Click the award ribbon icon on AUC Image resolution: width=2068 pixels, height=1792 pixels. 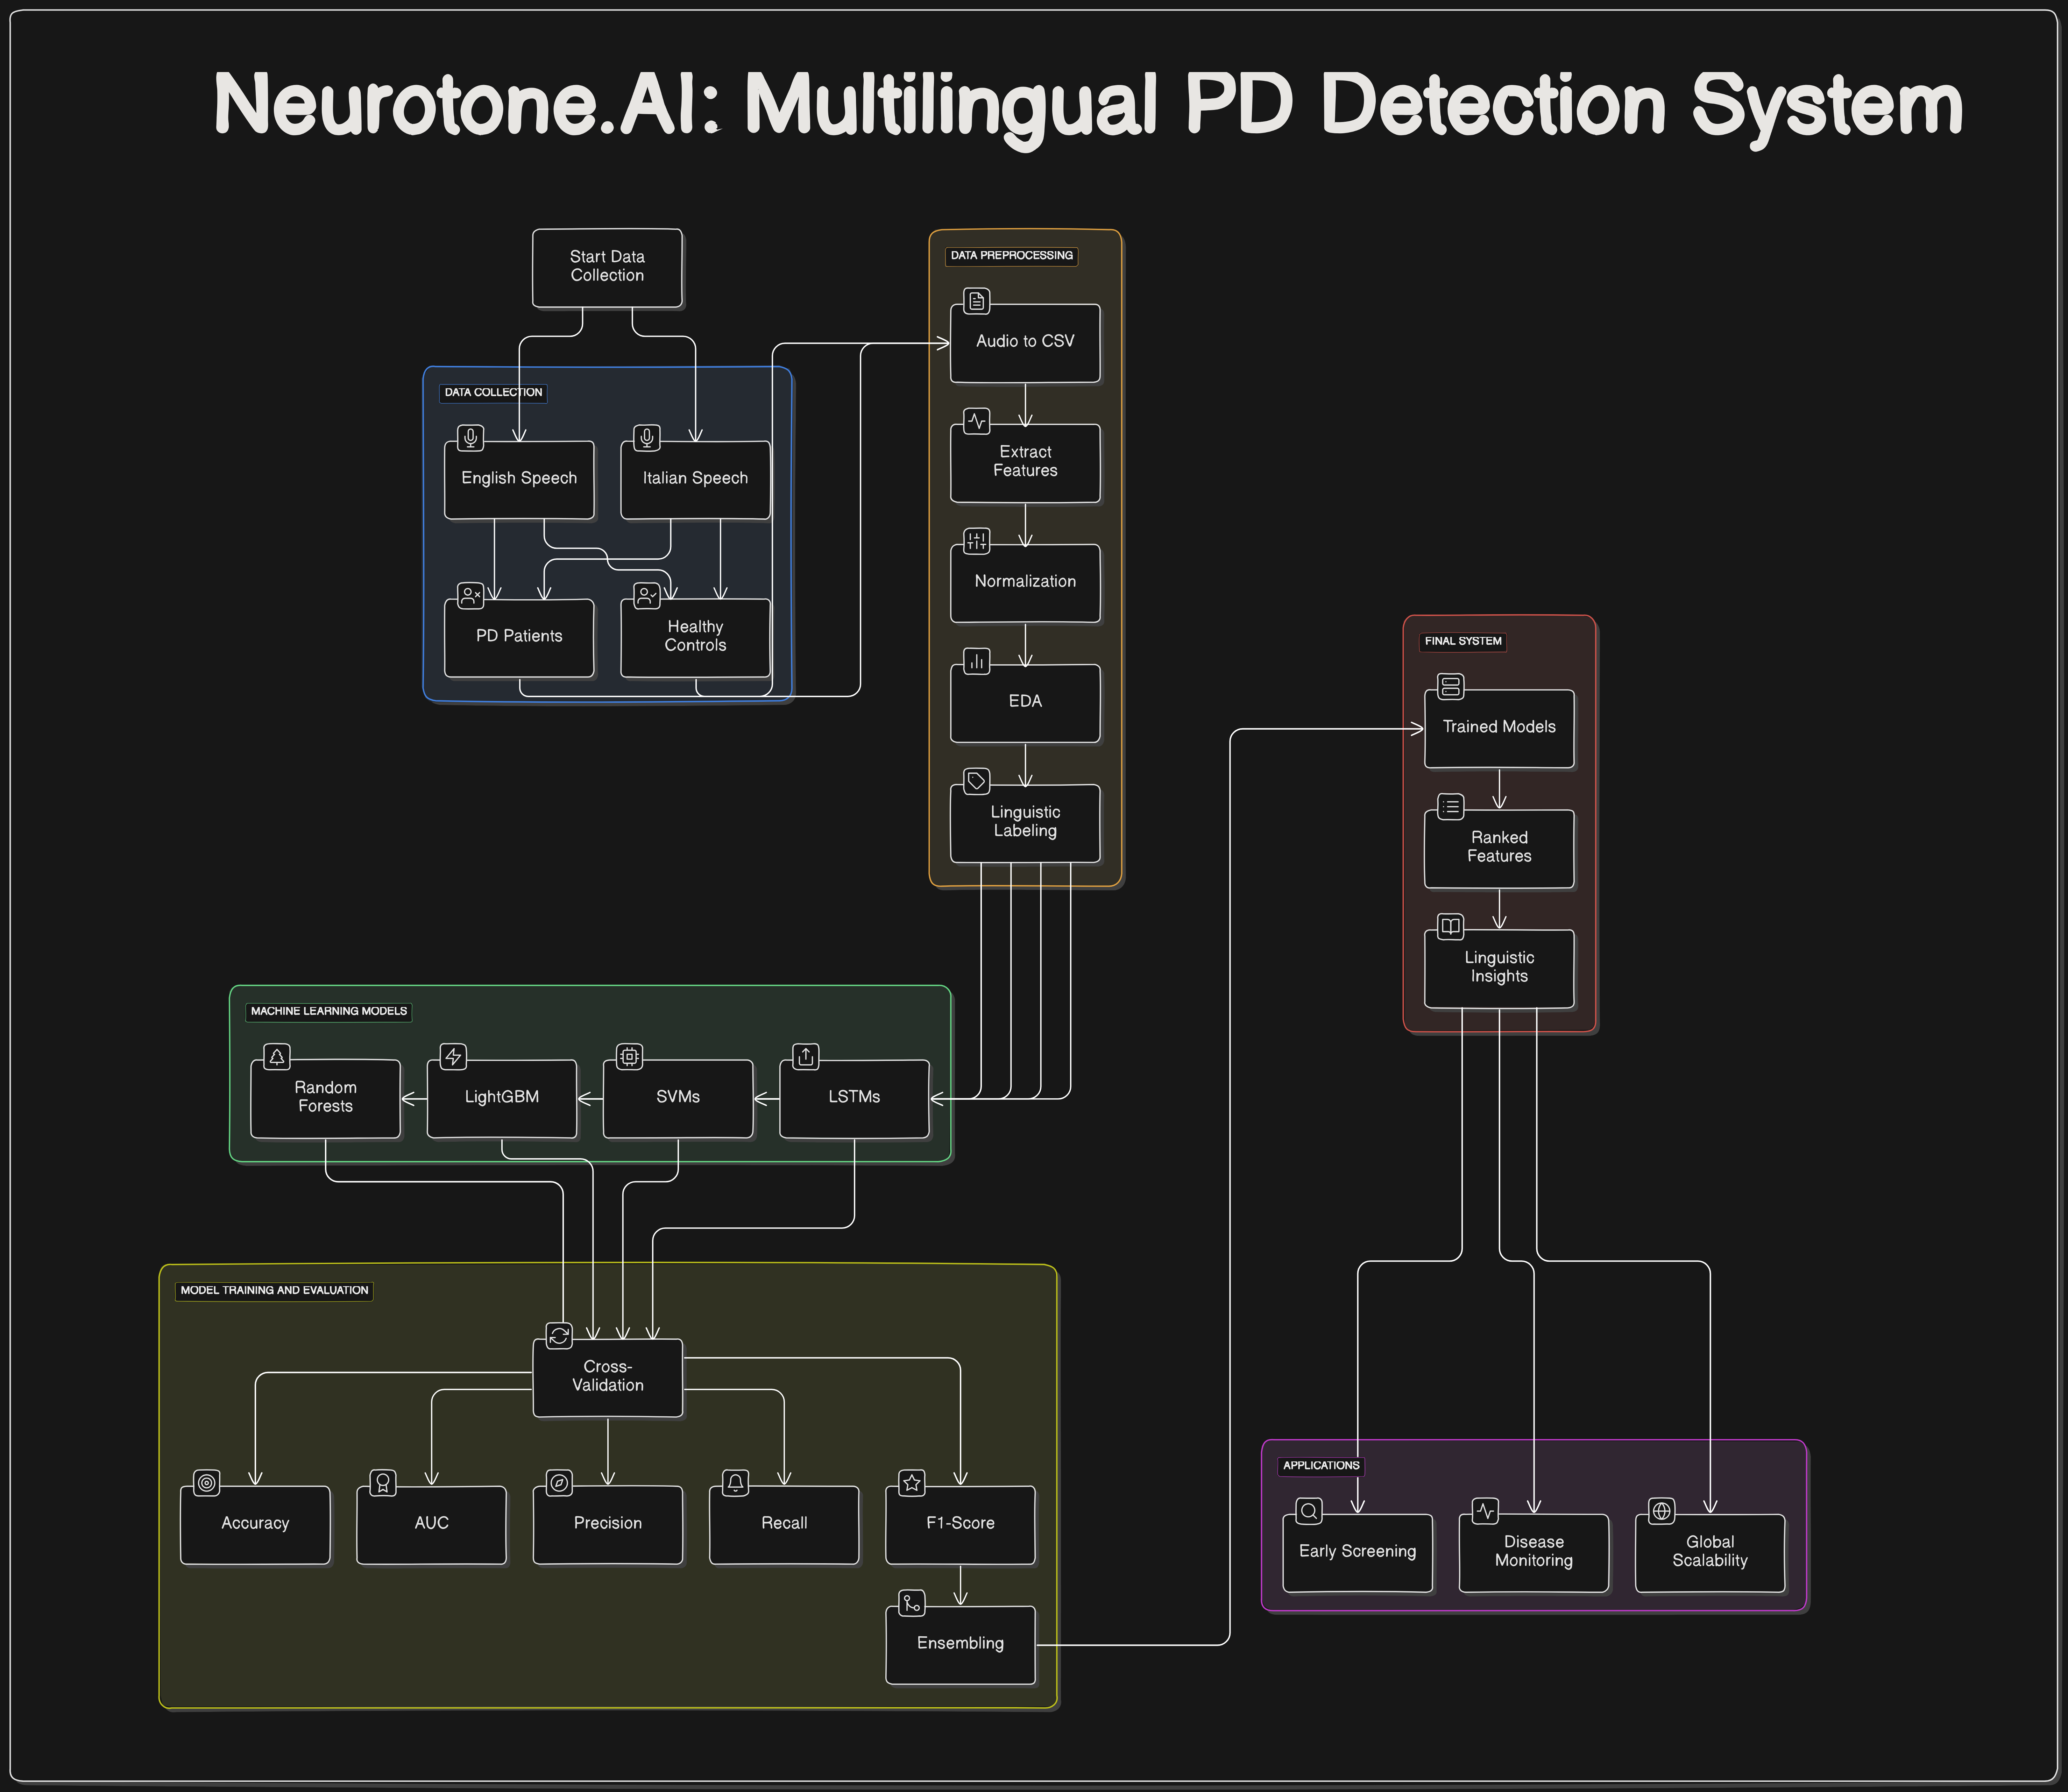pyautogui.click(x=383, y=1483)
